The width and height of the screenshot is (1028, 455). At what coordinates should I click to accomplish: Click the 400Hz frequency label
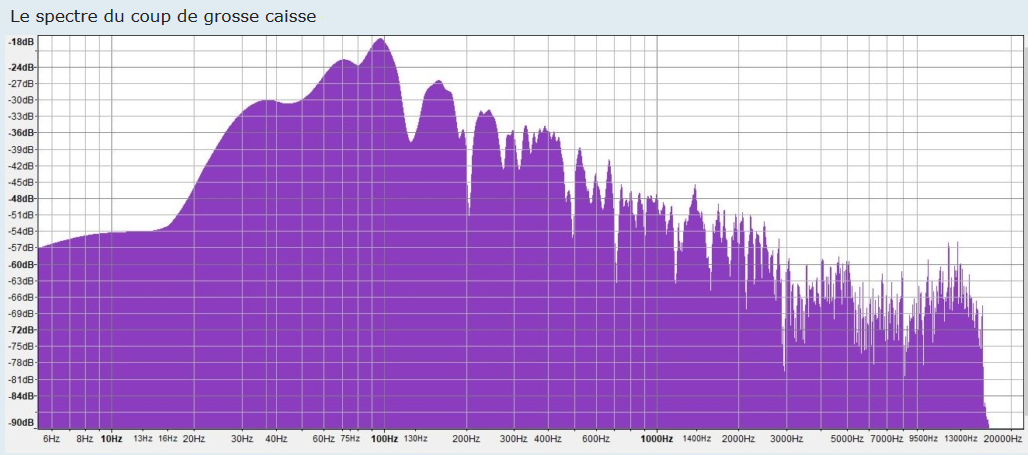pyautogui.click(x=548, y=438)
